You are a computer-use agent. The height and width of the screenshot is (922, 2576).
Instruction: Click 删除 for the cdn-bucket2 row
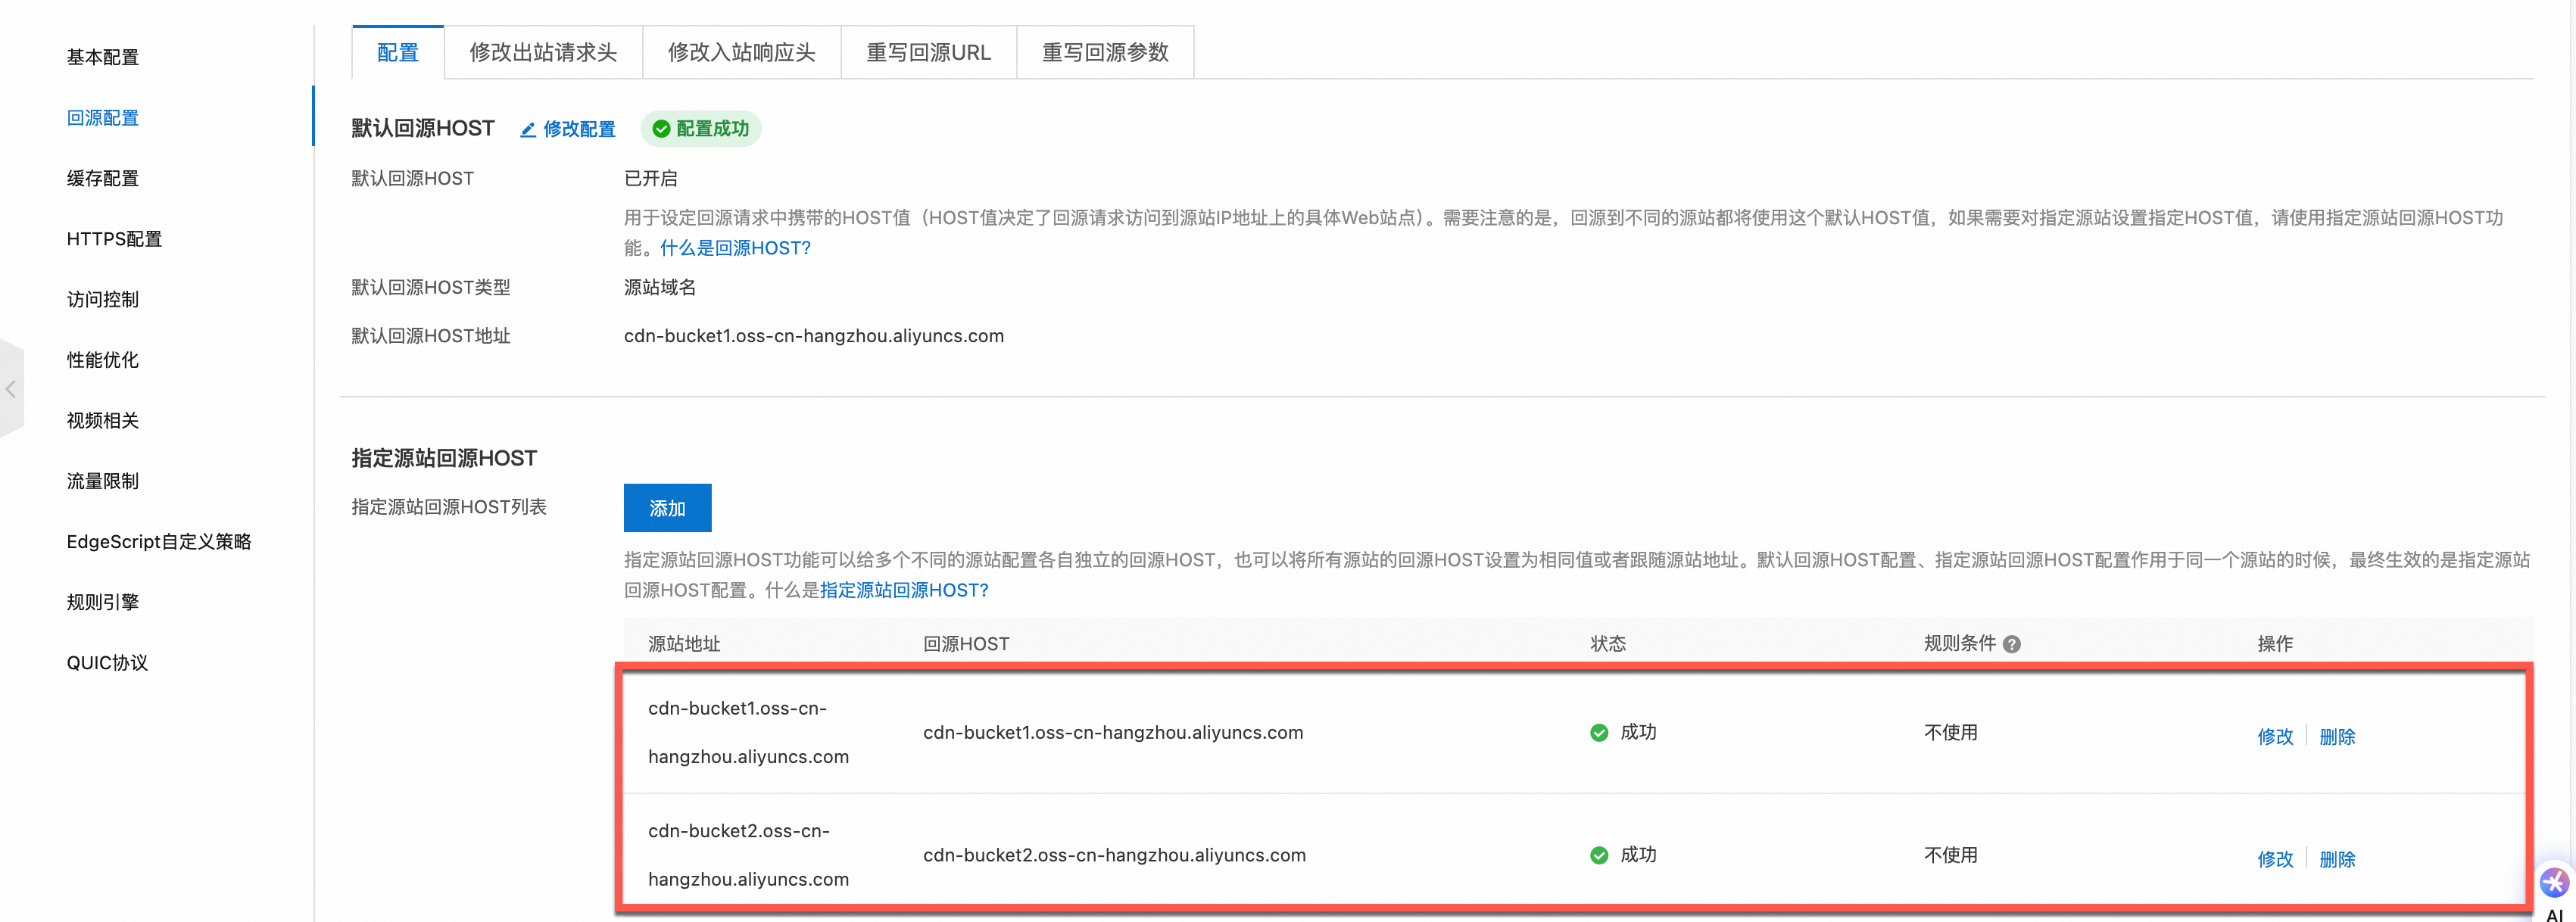tap(2337, 860)
